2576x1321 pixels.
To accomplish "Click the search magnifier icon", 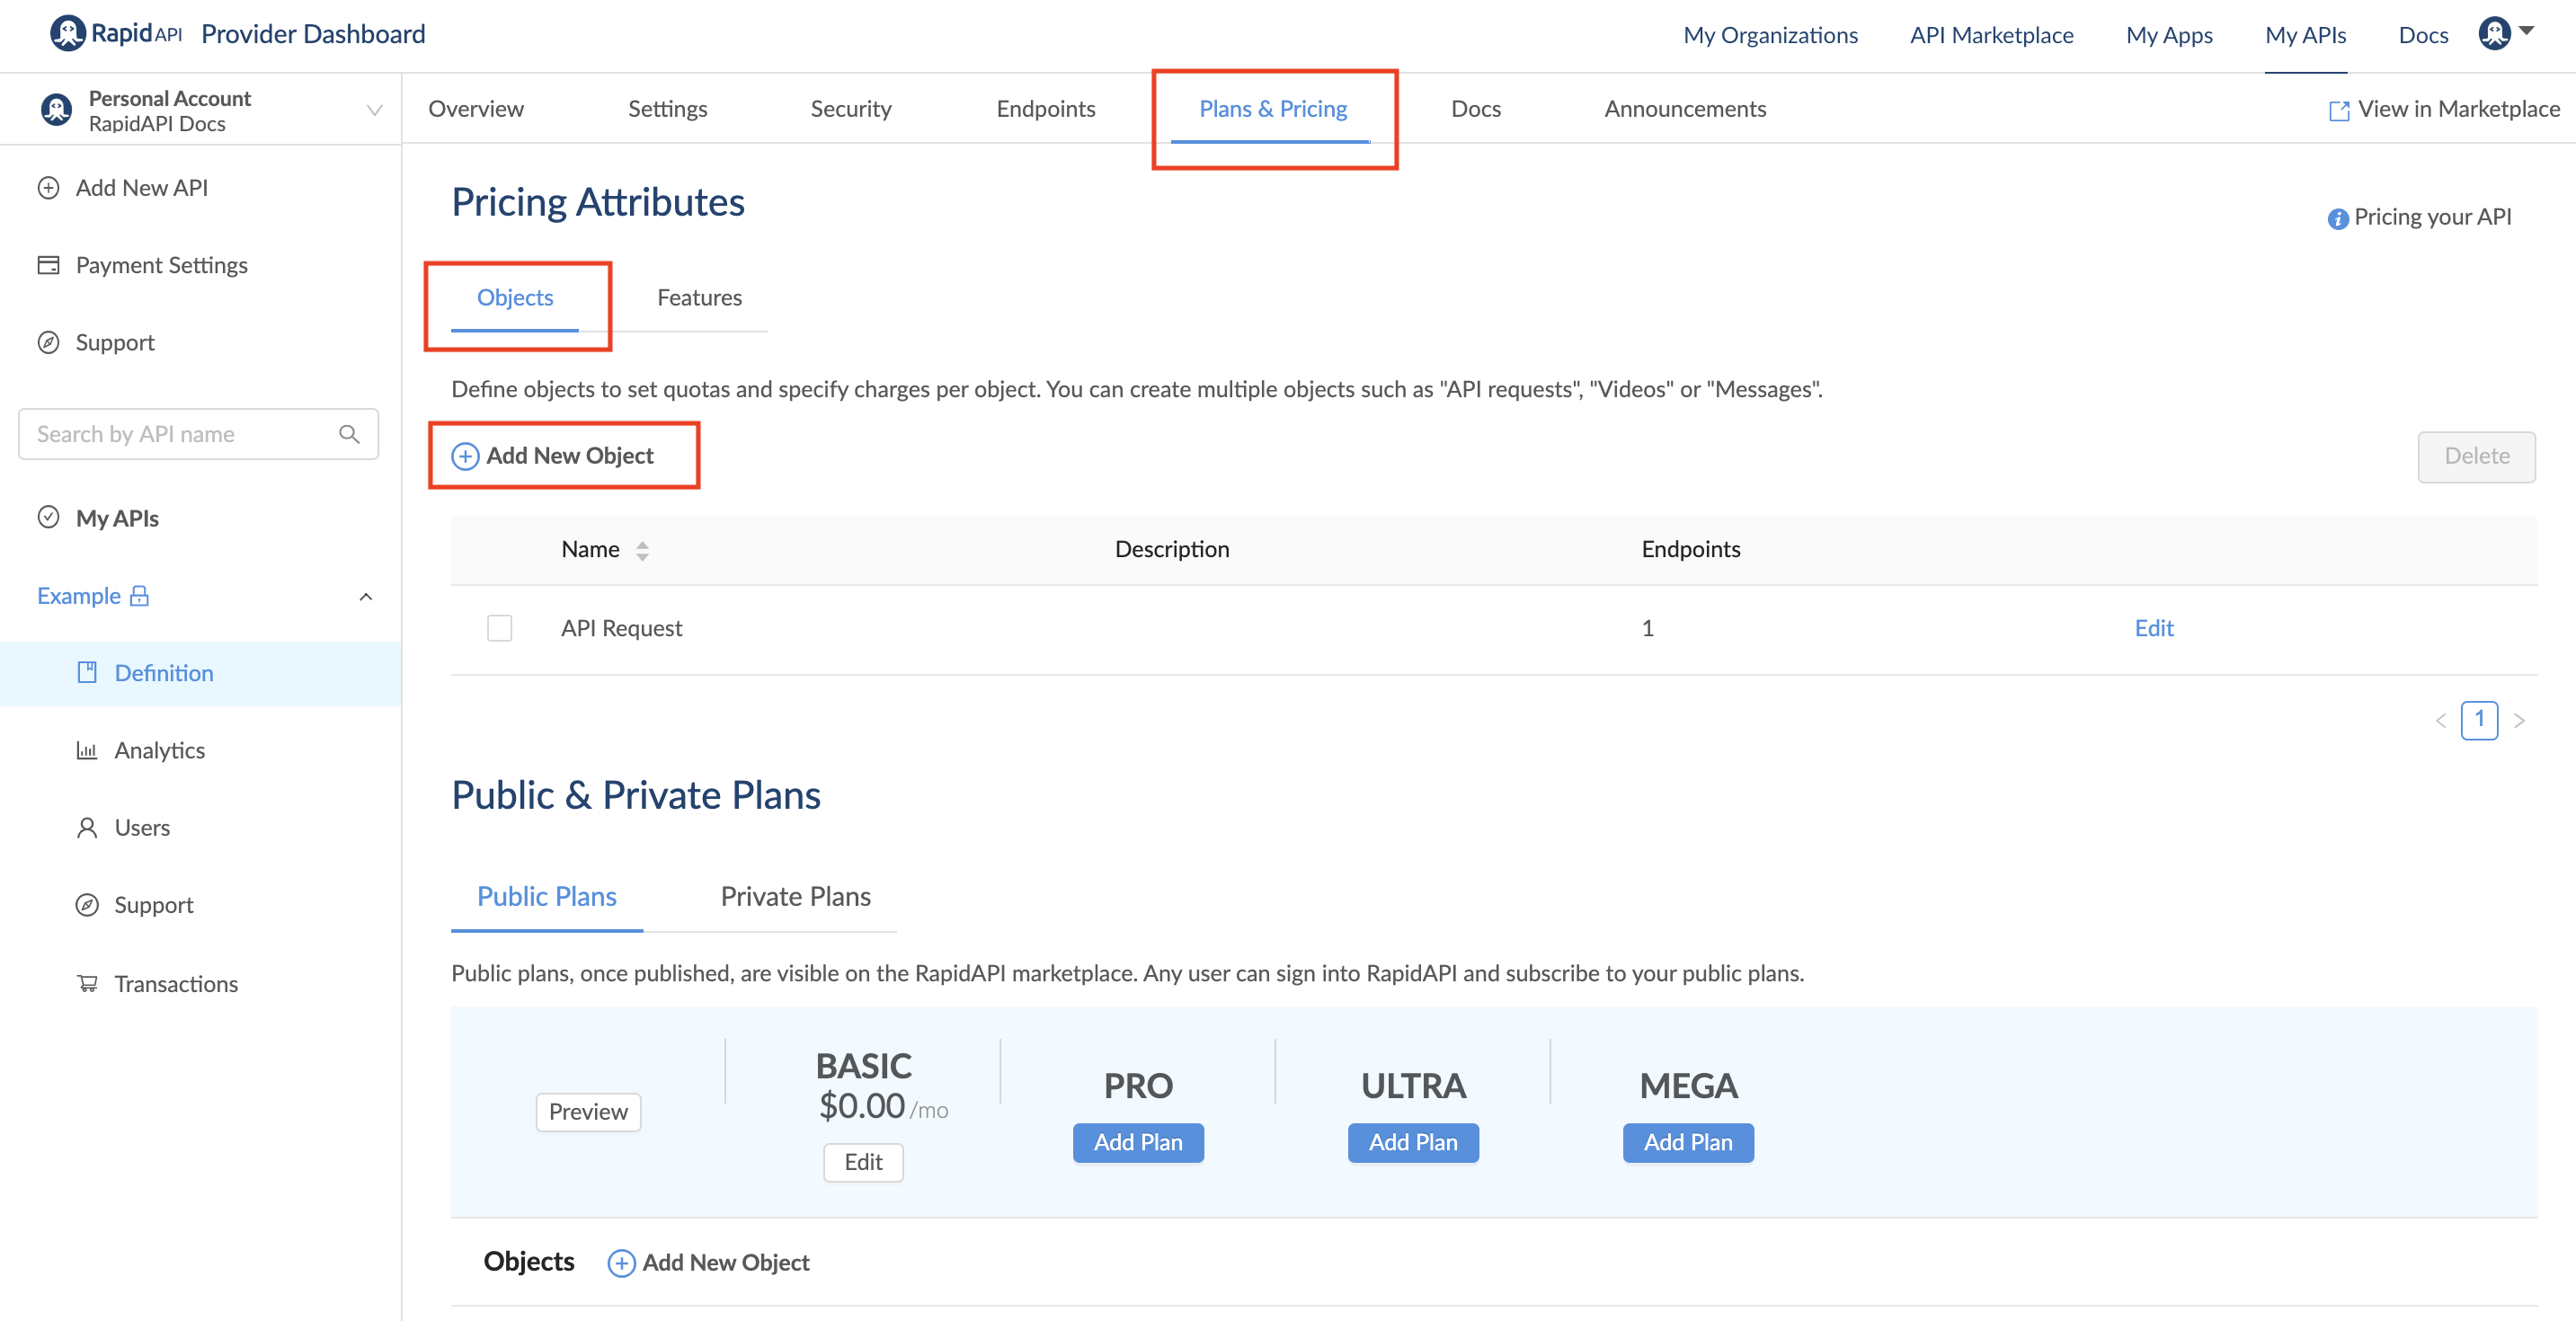I will click(x=349, y=434).
